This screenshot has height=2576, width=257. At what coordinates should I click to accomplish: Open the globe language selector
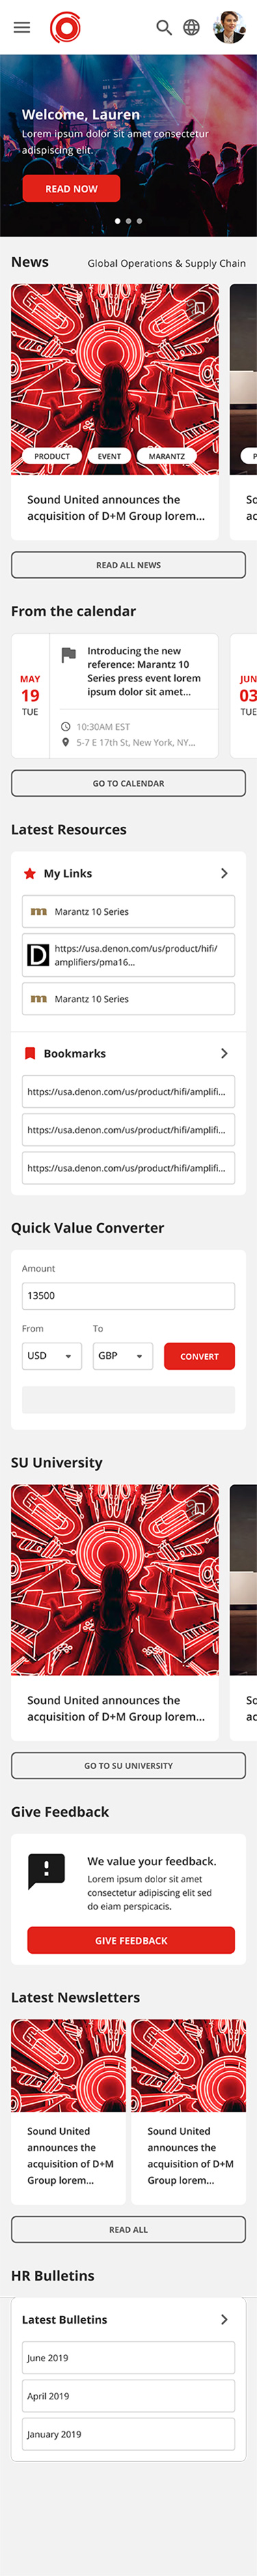[x=191, y=28]
